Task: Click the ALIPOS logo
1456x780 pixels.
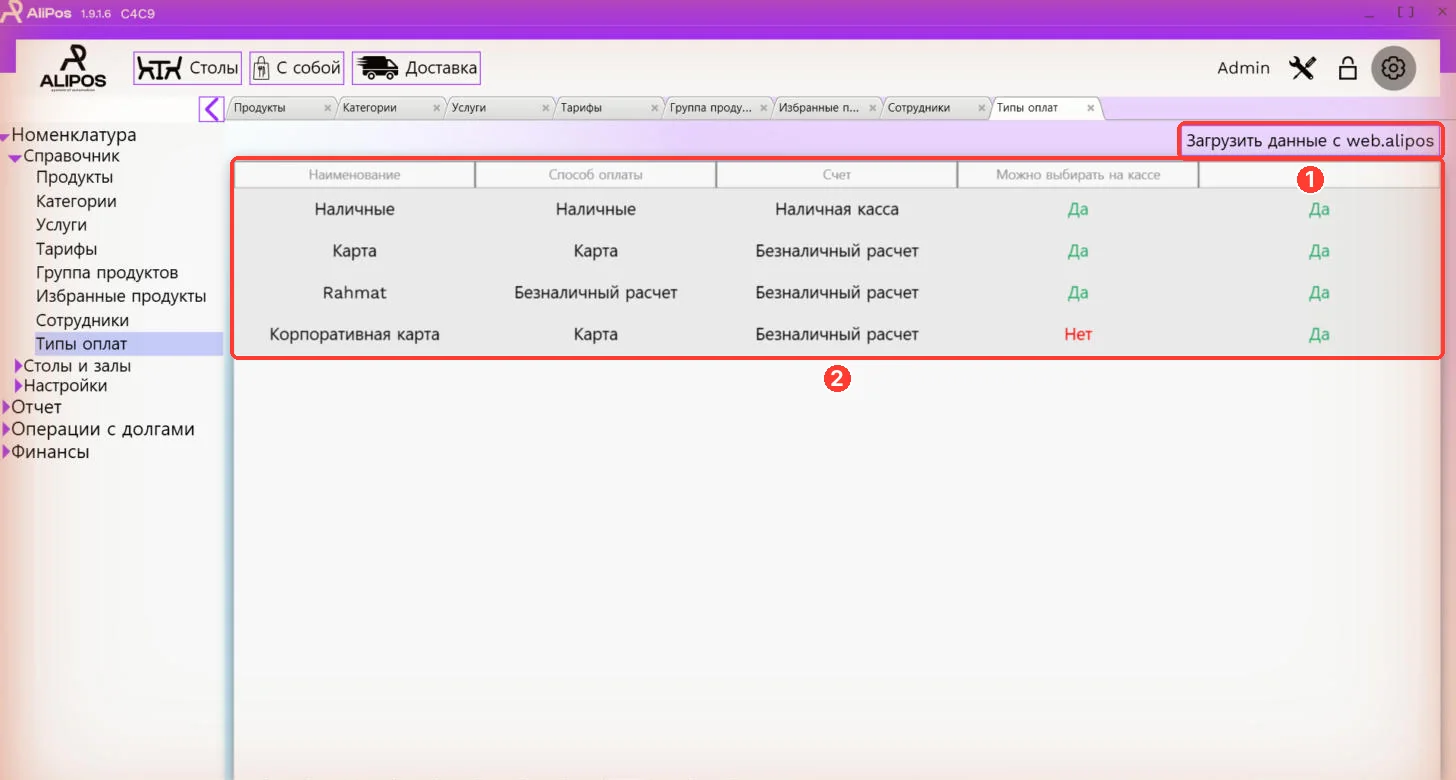Action: [x=73, y=68]
